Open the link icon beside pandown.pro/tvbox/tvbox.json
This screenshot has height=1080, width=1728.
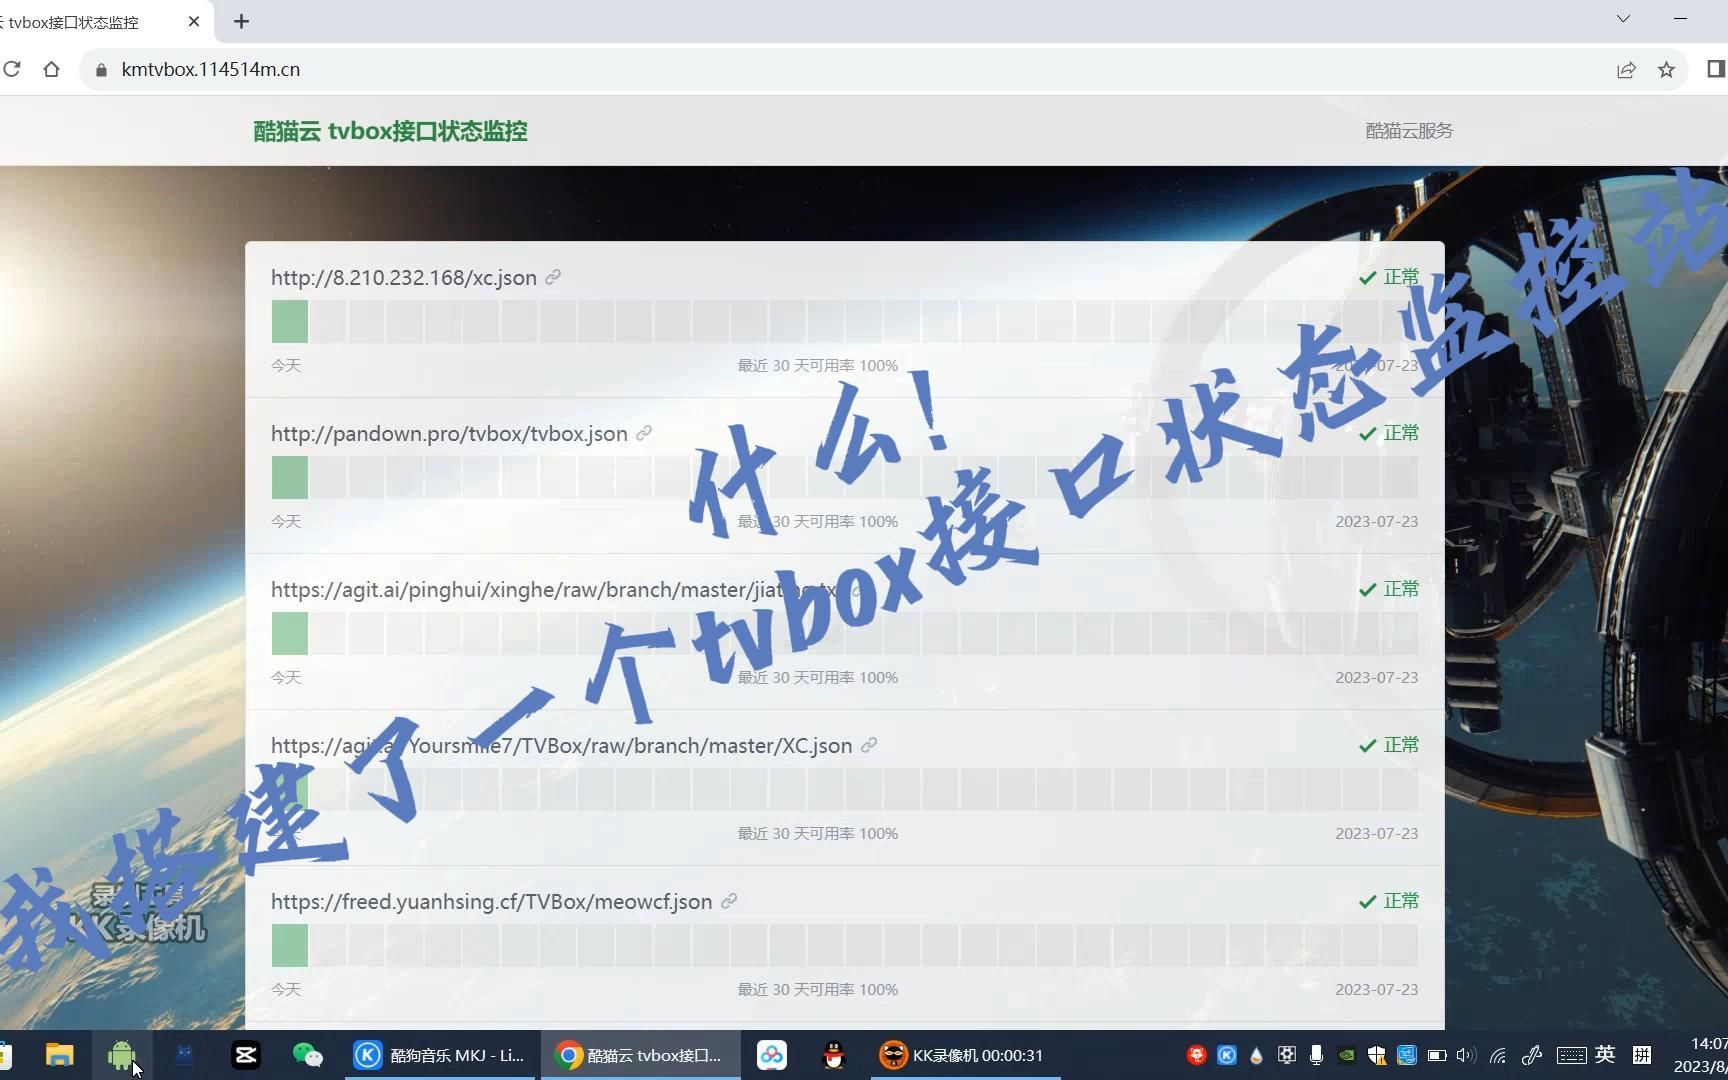pyautogui.click(x=644, y=433)
